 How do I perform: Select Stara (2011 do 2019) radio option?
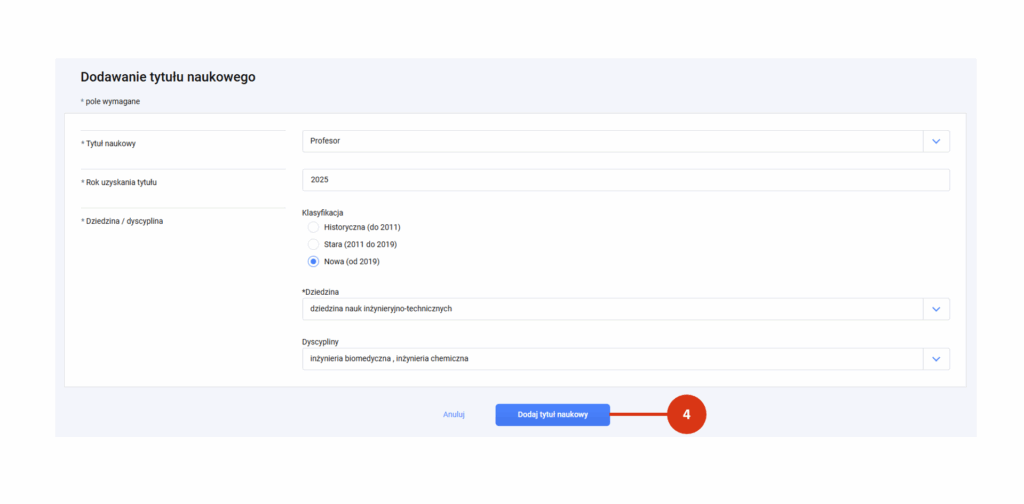click(x=313, y=244)
